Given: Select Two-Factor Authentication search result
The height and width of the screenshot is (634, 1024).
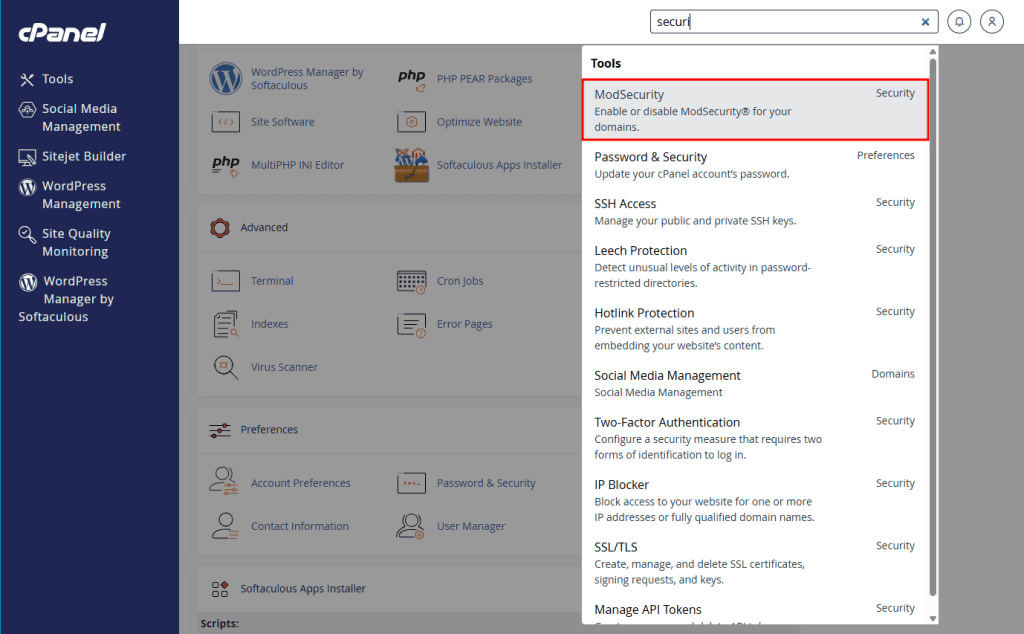Looking at the screenshot, I should (755, 438).
